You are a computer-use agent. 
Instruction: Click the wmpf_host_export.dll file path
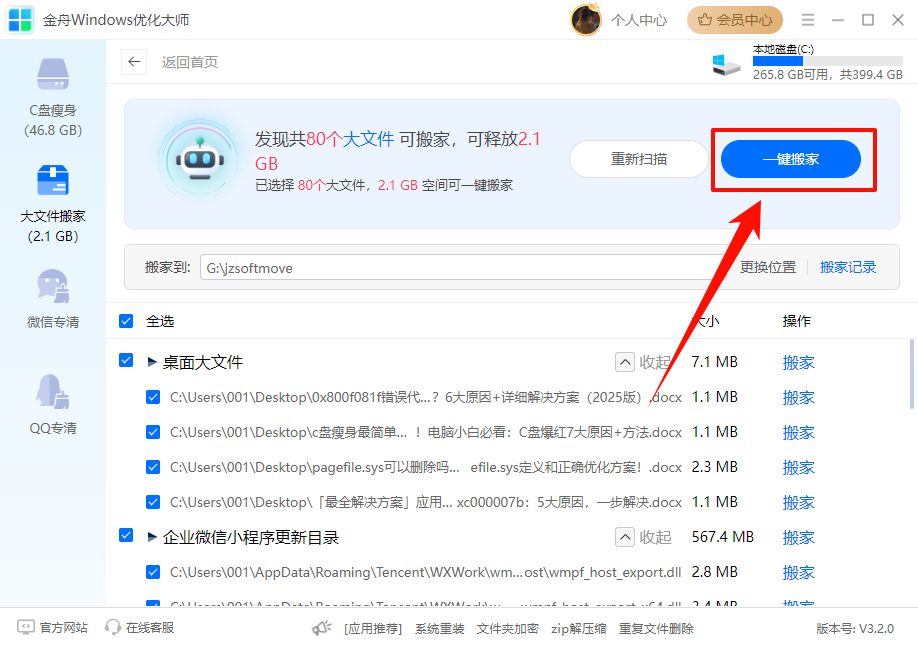tap(426, 572)
